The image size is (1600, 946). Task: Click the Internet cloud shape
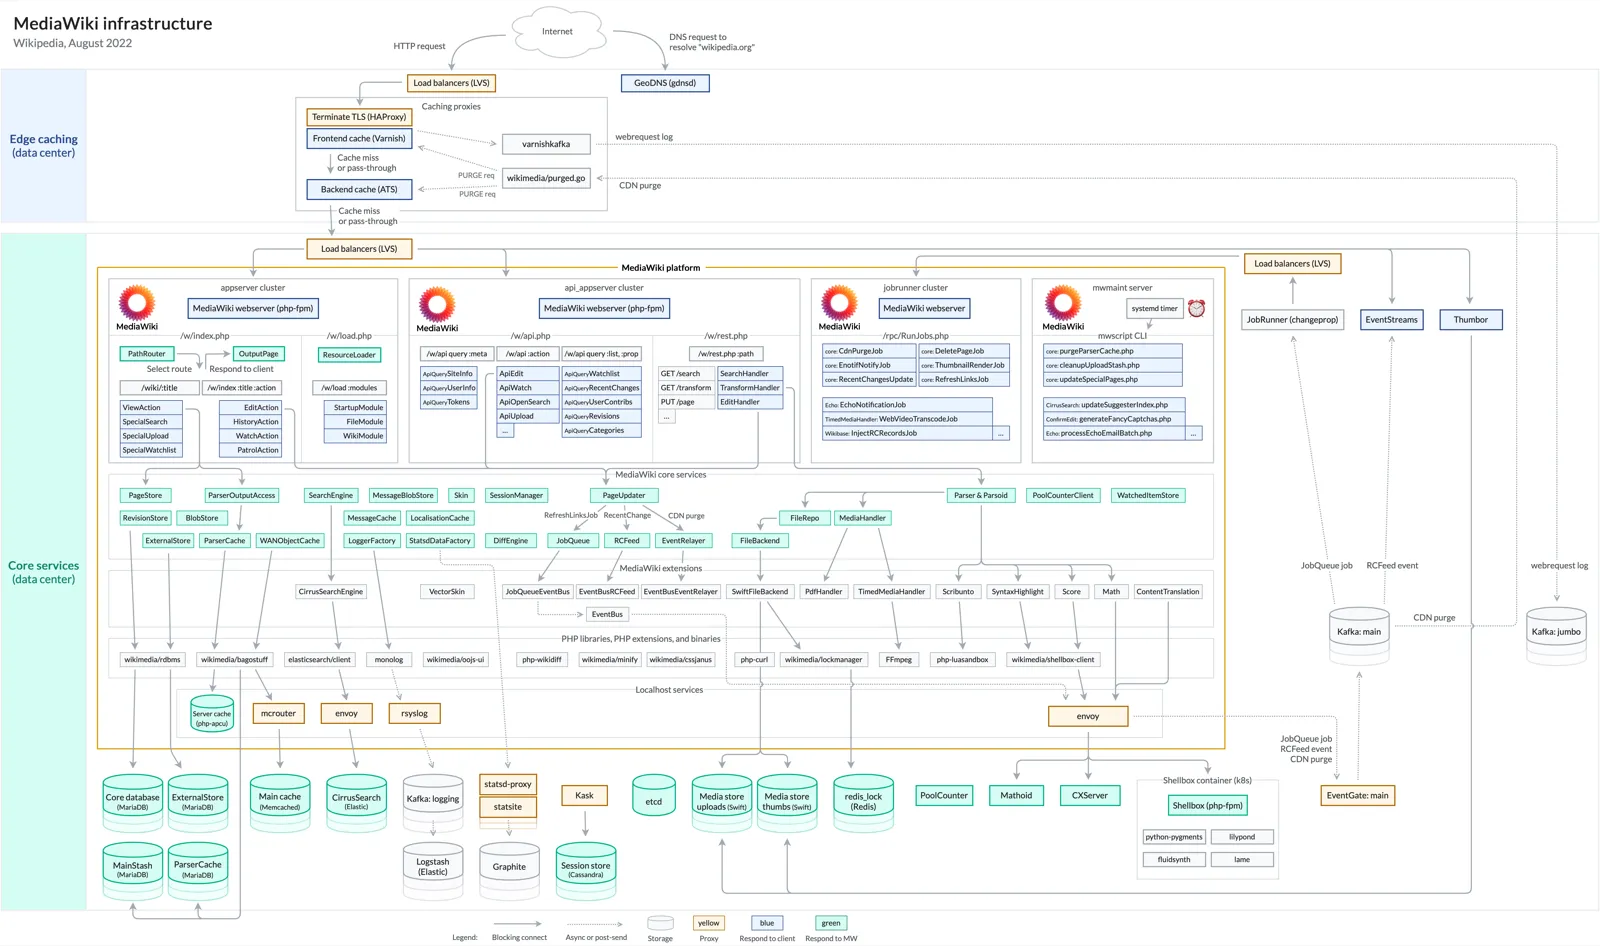pyautogui.click(x=558, y=31)
